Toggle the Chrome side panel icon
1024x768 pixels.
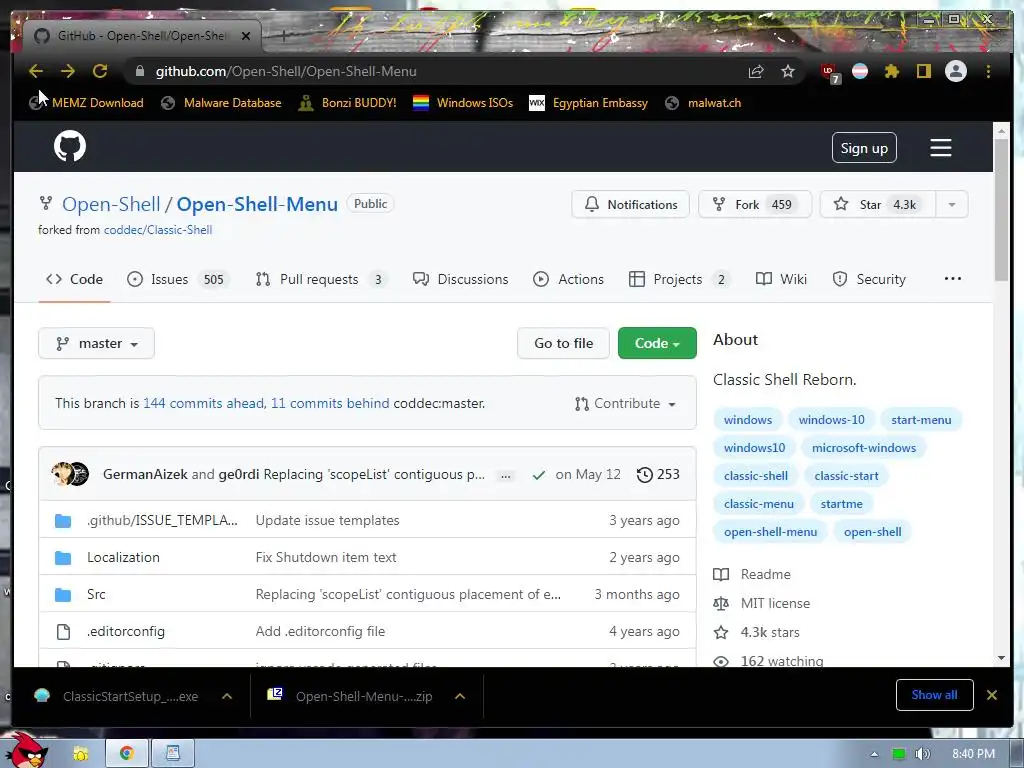tap(923, 71)
